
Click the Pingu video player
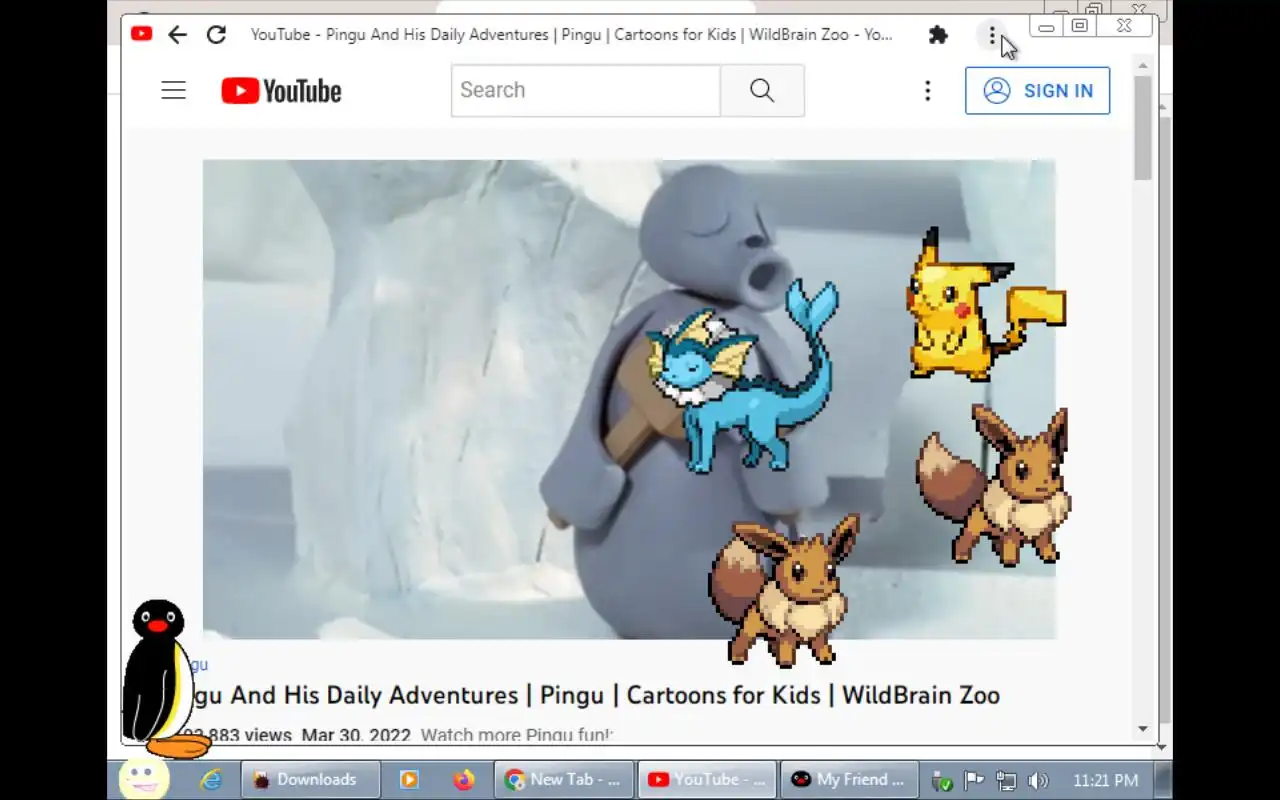[x=628, y=399]
